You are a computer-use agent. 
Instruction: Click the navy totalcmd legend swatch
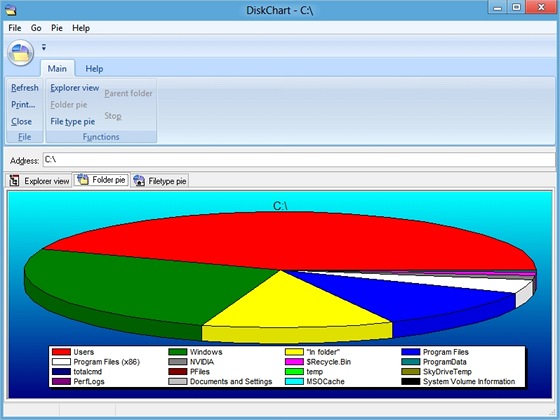(x=61, y=371)
